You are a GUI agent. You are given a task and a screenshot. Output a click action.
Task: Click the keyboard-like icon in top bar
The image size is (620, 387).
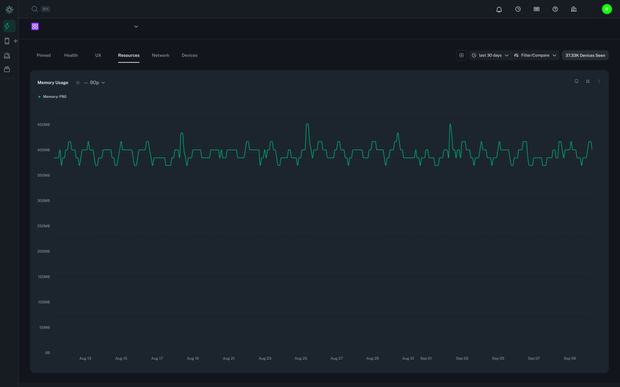[x=537, y=9]
